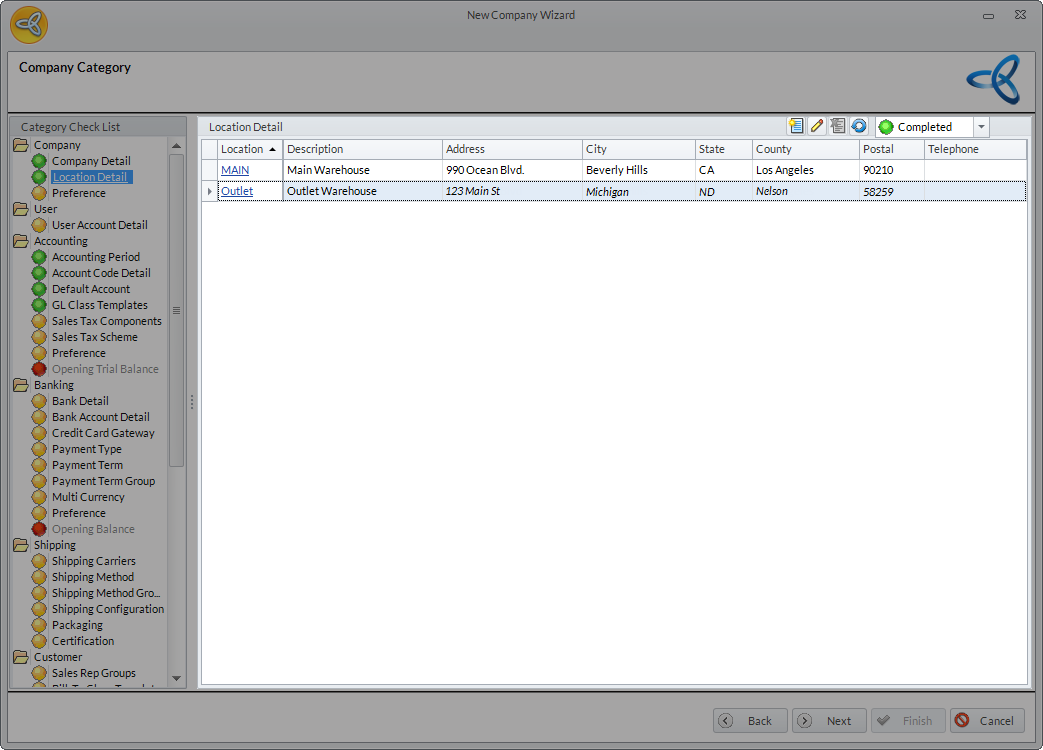The height and width of the screenshot is (750, 1043).
Task: Open Multi Currency item
Action: click(x=88, y=497)
